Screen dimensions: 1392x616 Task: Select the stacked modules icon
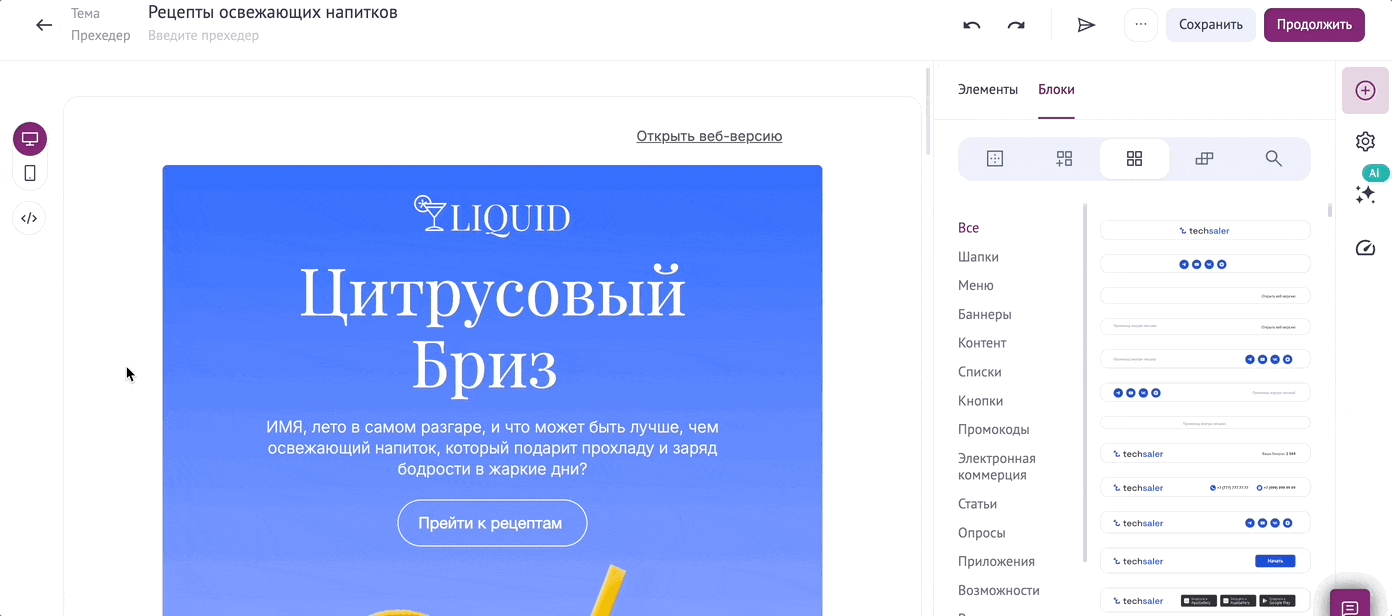coord(1204,158)
